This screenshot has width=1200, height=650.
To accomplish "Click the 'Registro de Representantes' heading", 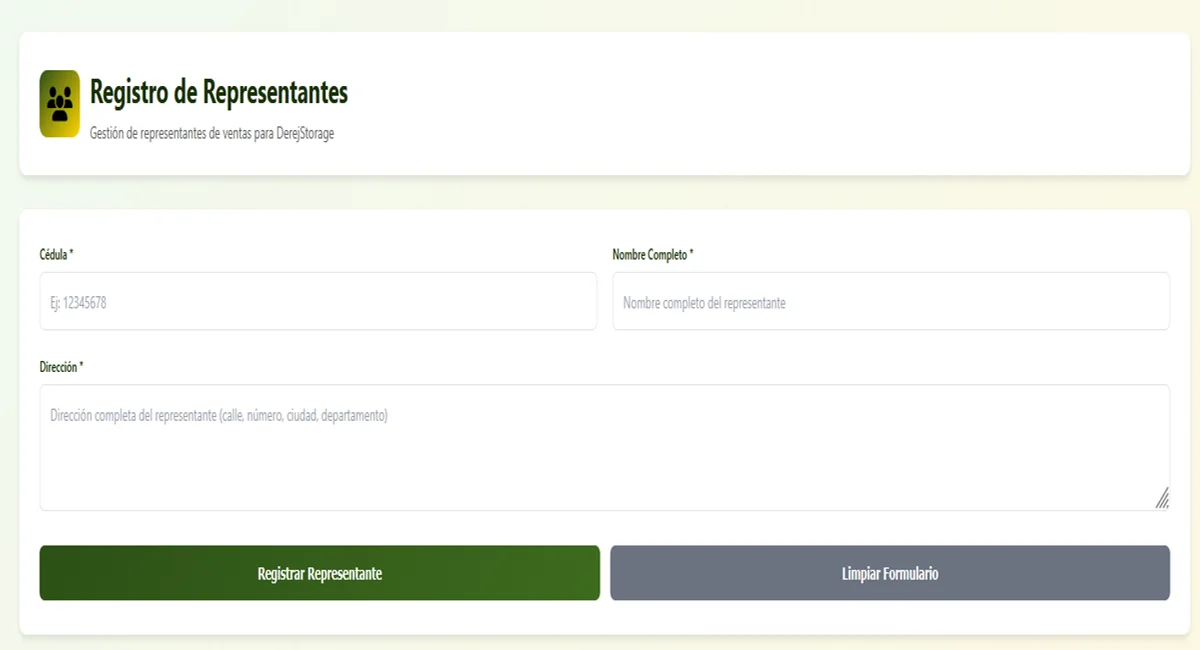I will (219, 92).
